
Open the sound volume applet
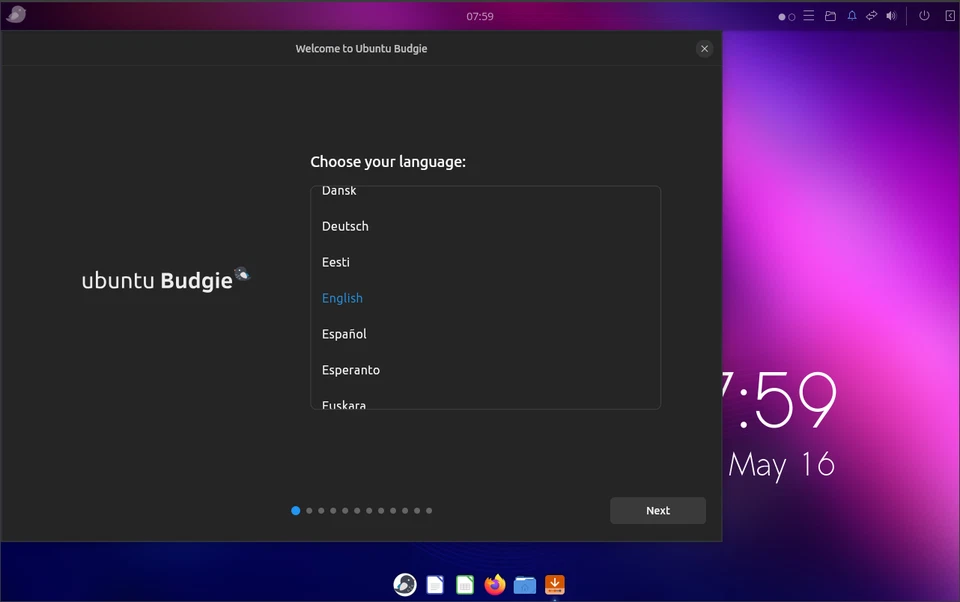[891, 16]
